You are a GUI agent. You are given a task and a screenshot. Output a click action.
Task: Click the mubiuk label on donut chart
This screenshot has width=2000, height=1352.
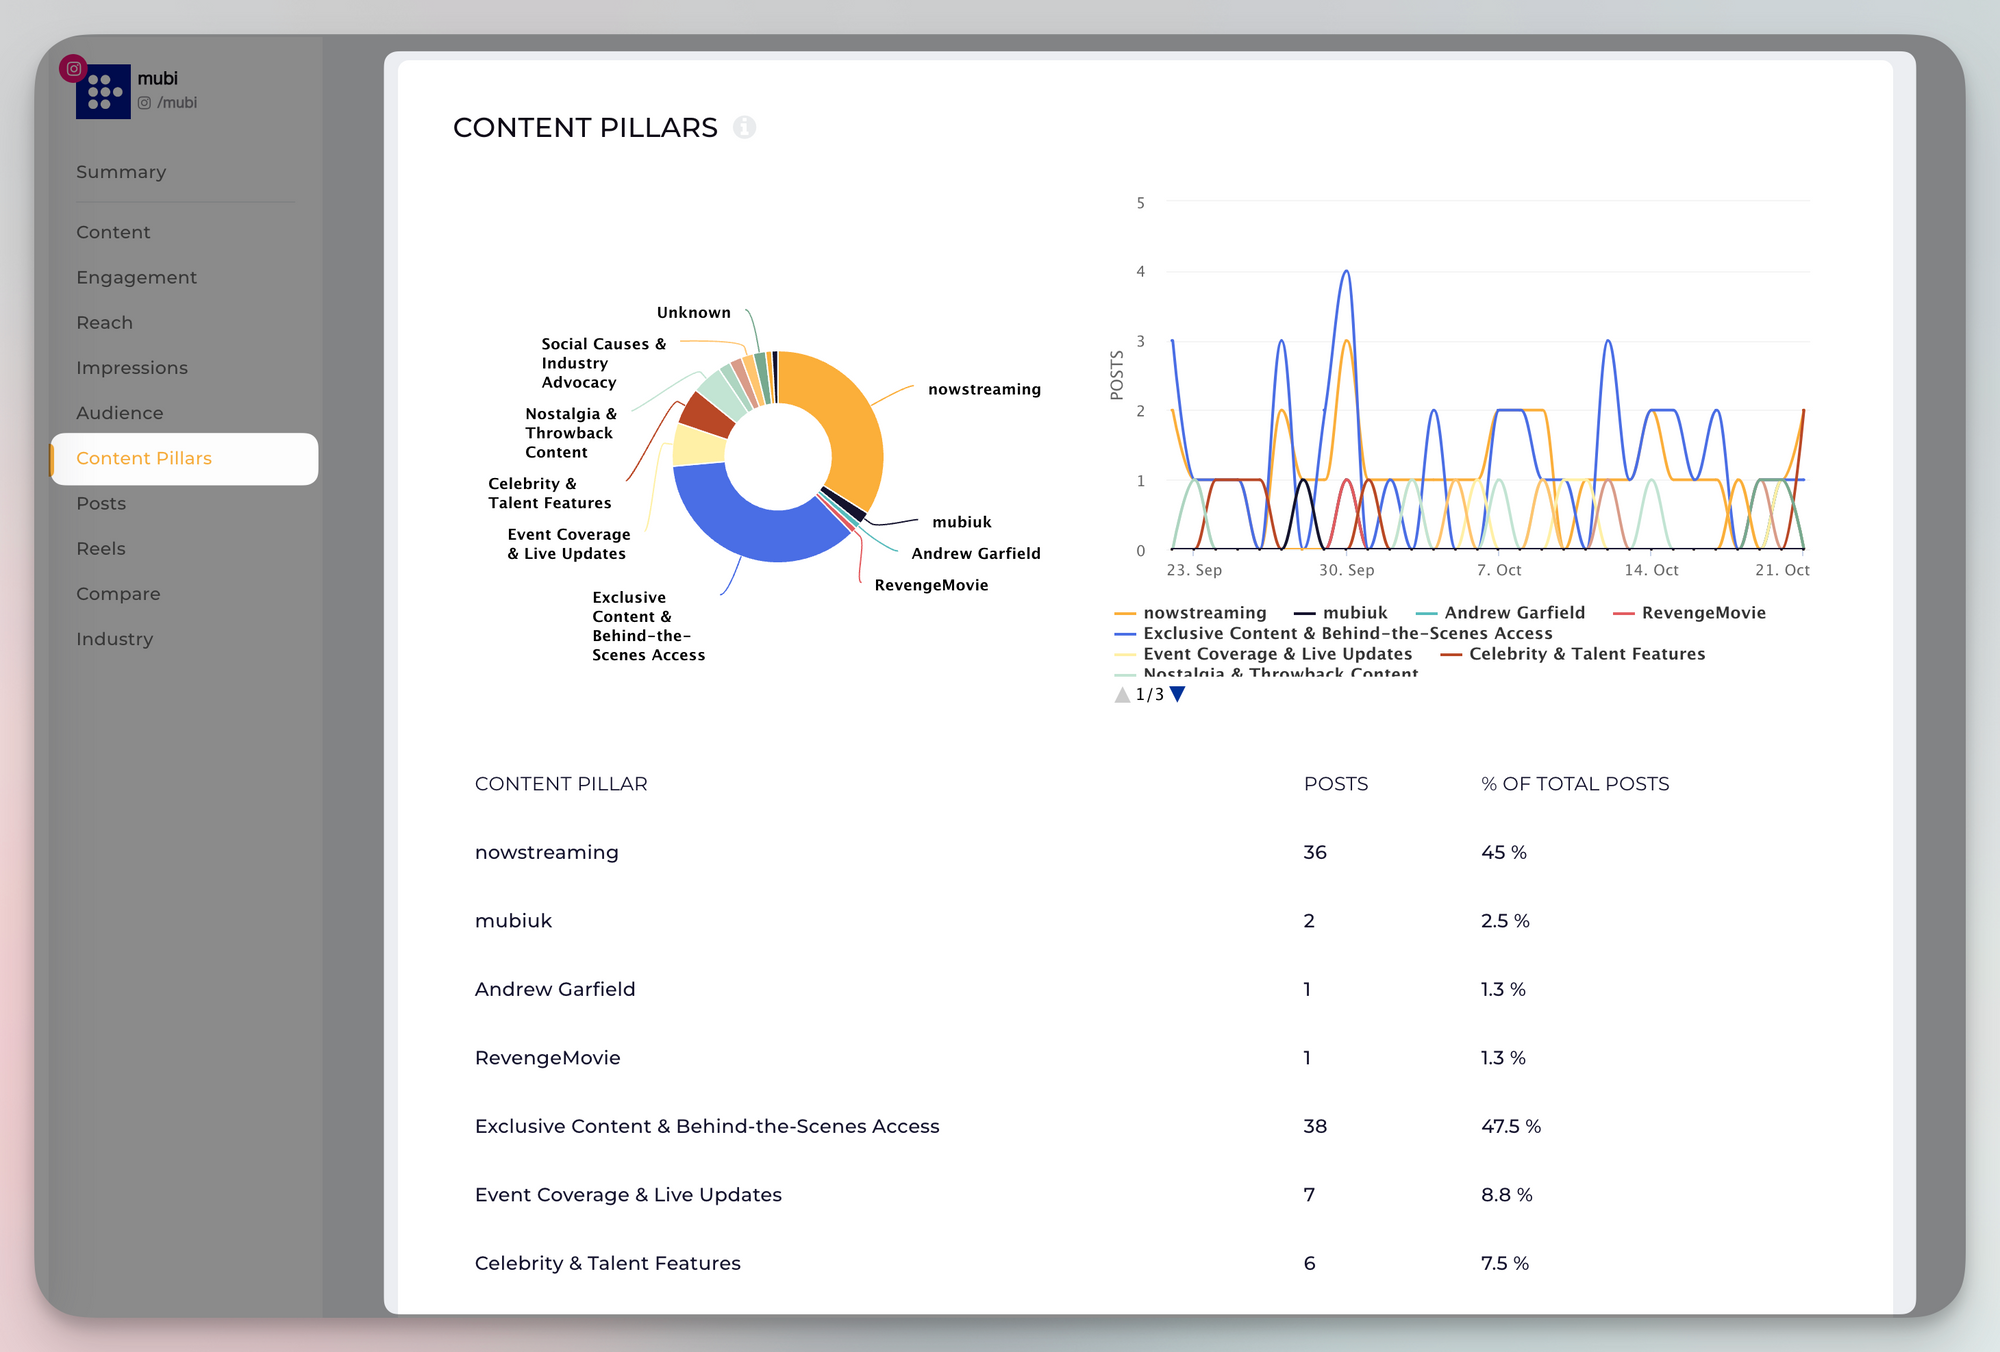point(962,522)
